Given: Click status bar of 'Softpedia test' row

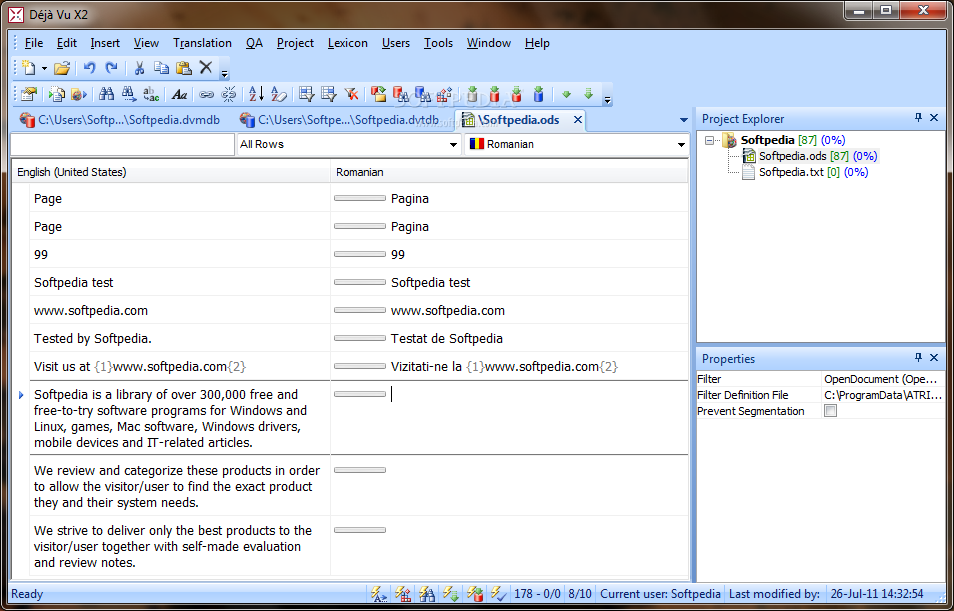Looking at the screenshot, I should [360, 282].
